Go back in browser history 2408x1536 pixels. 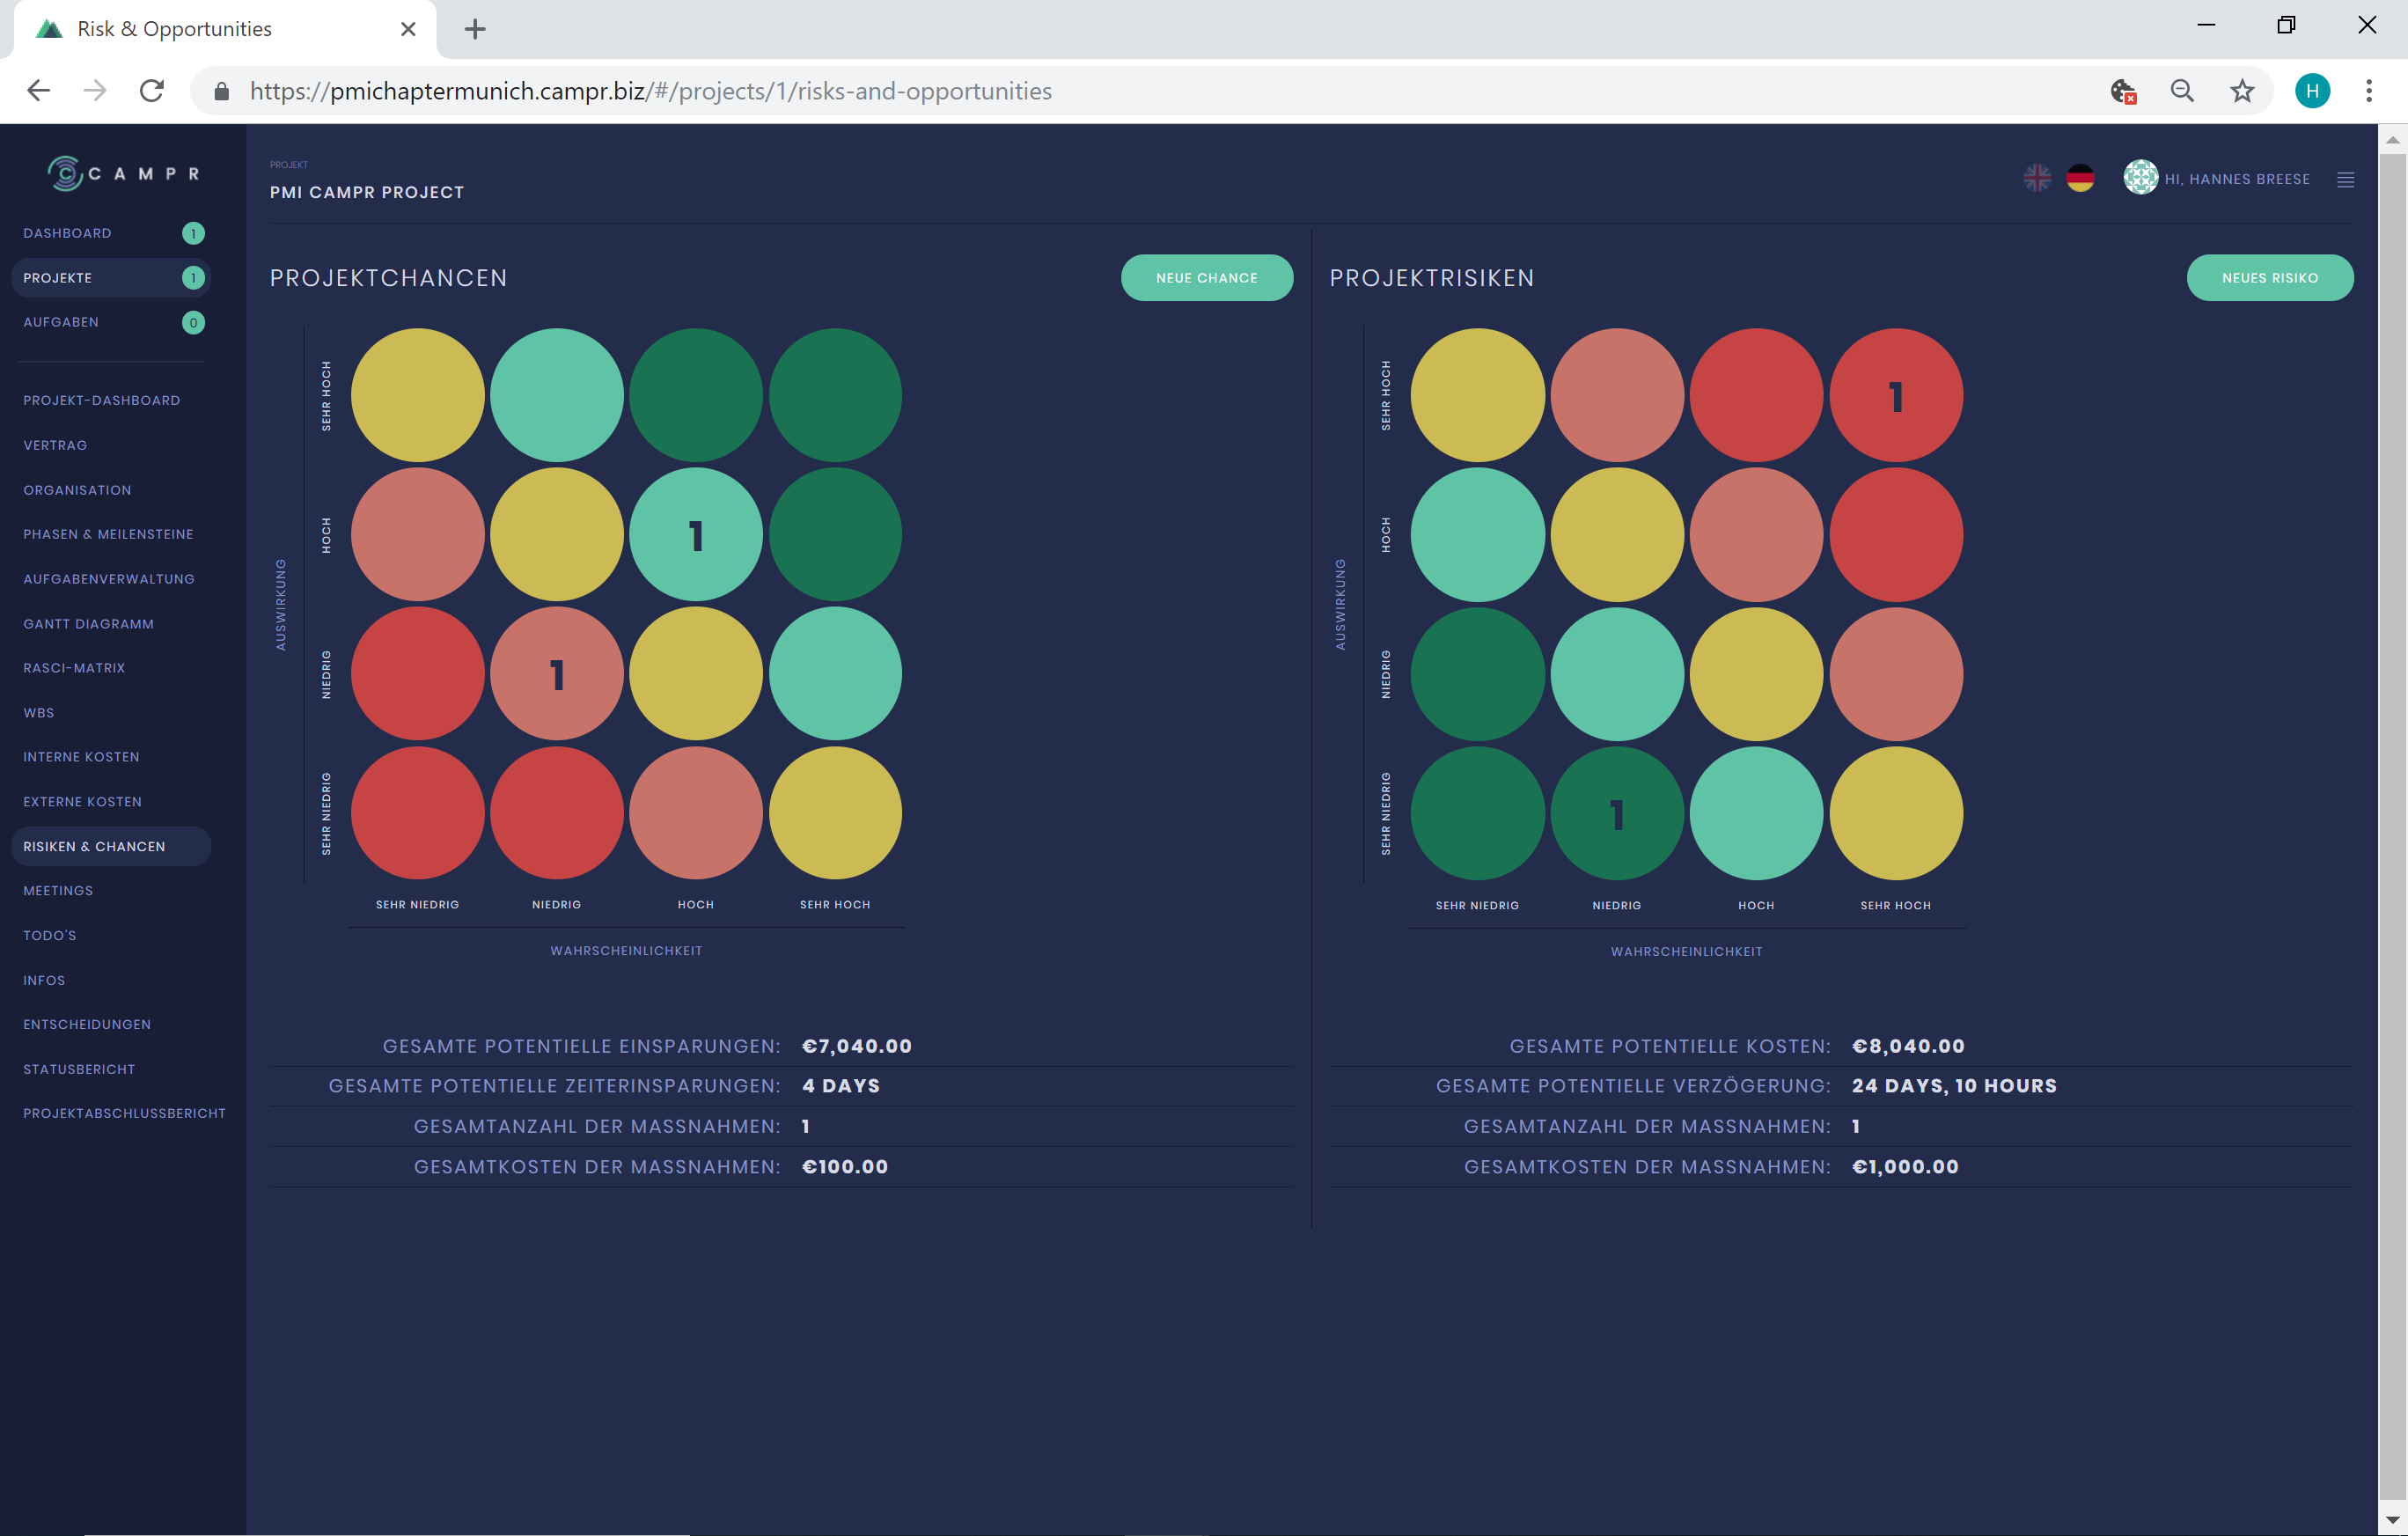point(38,91)
